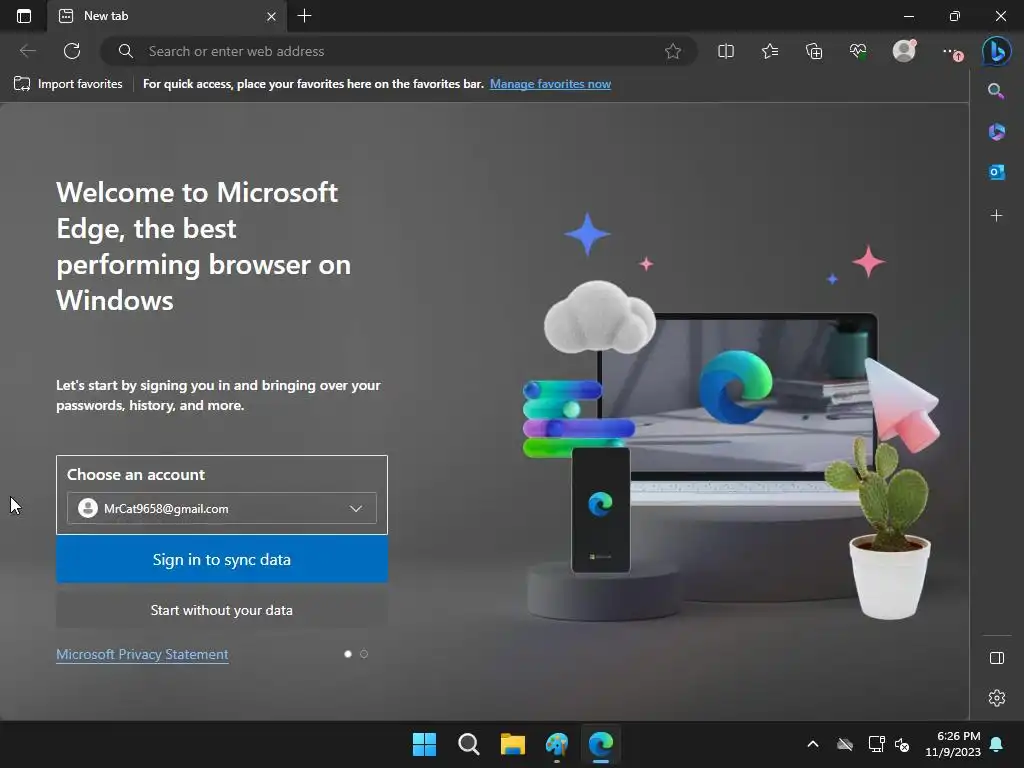This screenshot has height=768, width=1024.
Task: Open Microsoft 365 sidebar icon
Action: pos(996,131)
